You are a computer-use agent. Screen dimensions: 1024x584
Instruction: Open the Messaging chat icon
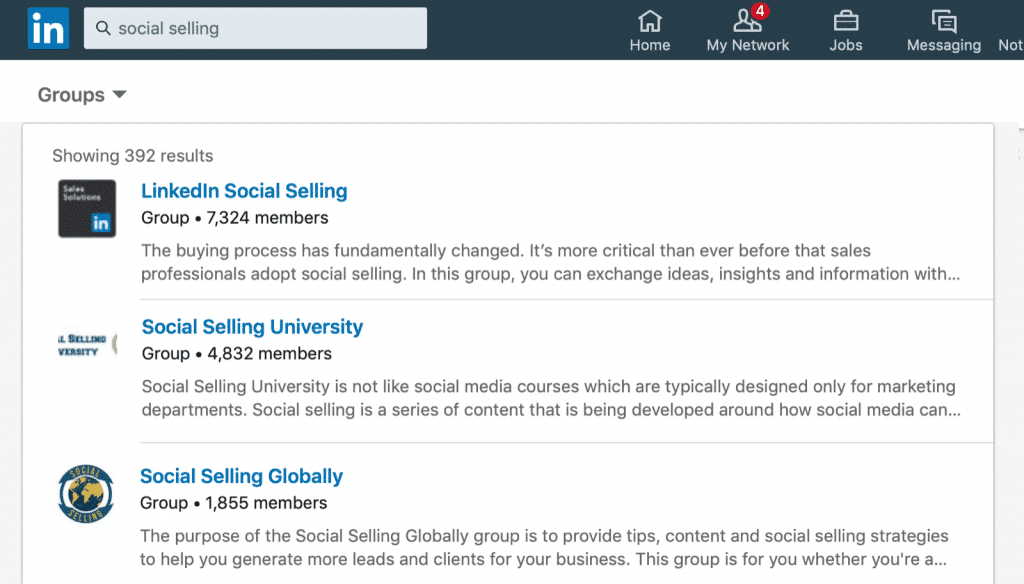(943, 20)
